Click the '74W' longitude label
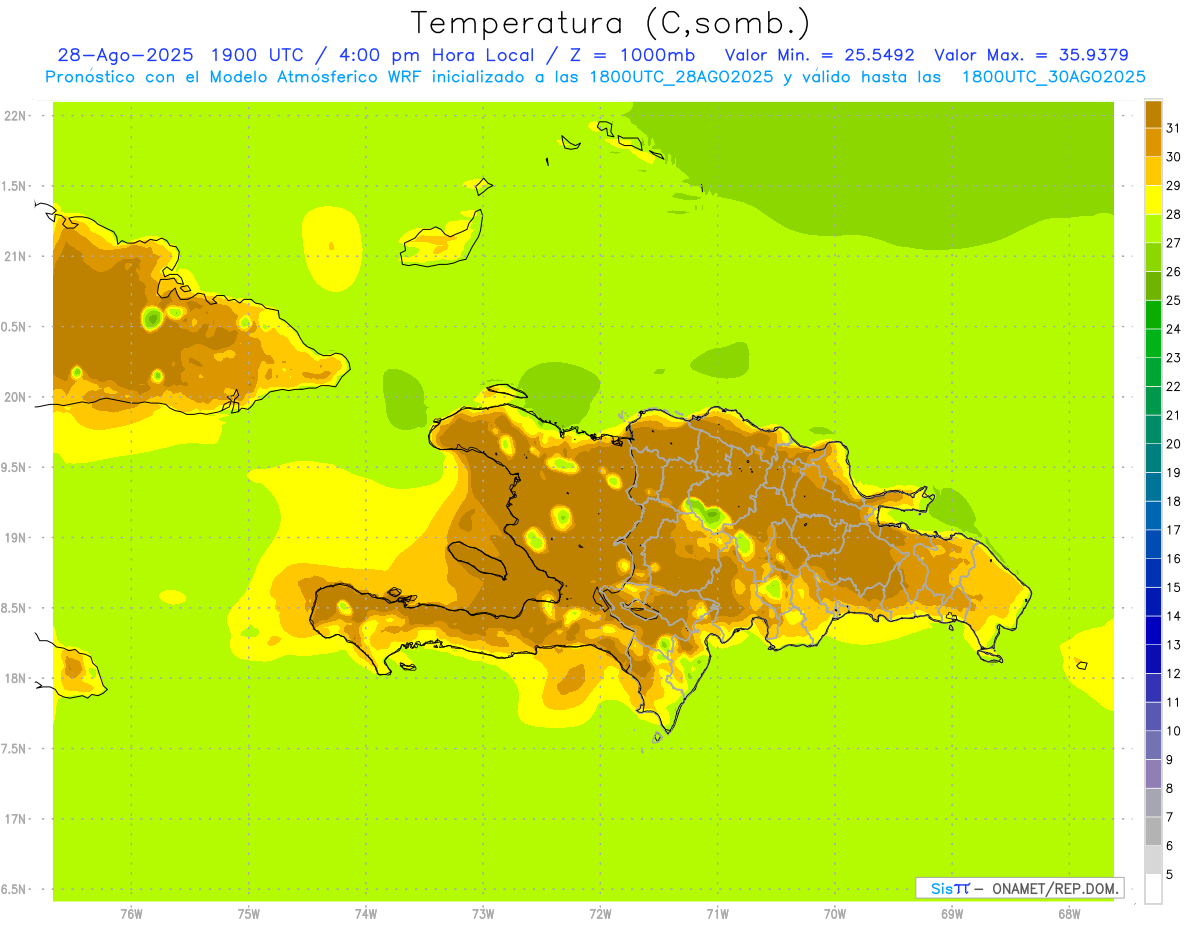 pos(366,913)
